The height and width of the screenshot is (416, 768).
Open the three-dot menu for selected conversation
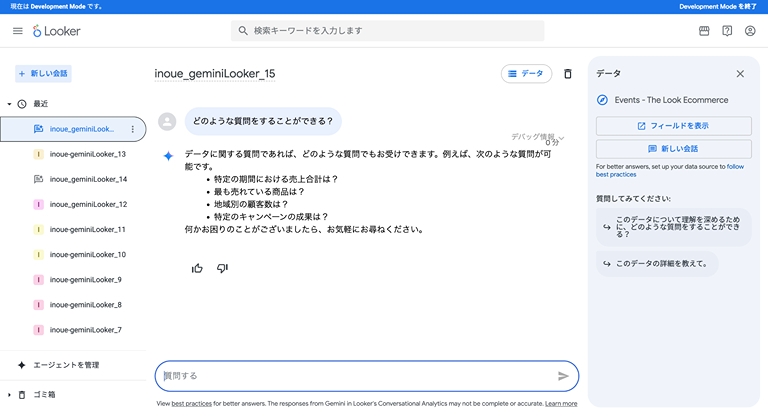pos(132,129)
